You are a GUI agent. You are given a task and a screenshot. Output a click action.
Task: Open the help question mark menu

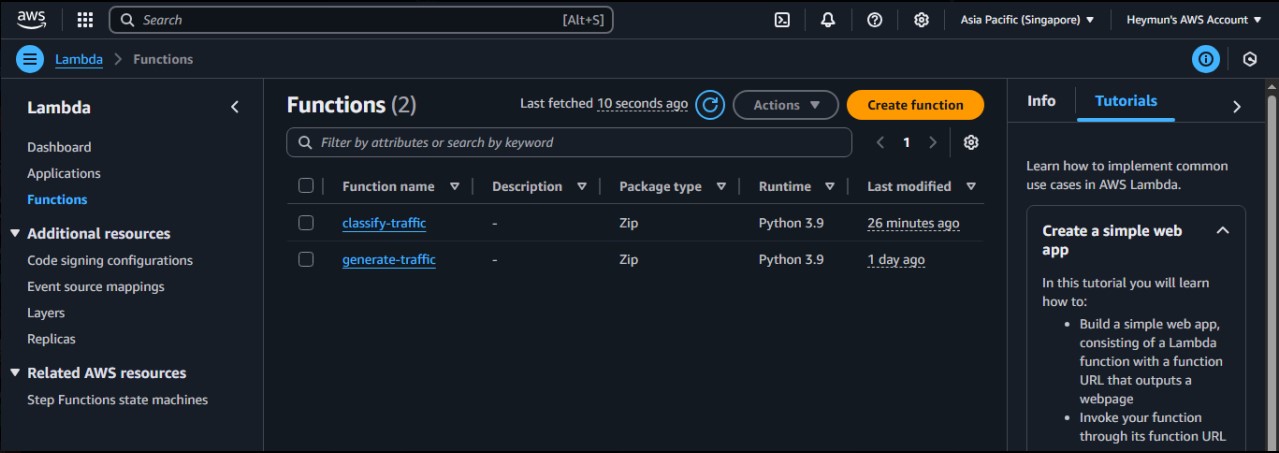pos(875,20)
